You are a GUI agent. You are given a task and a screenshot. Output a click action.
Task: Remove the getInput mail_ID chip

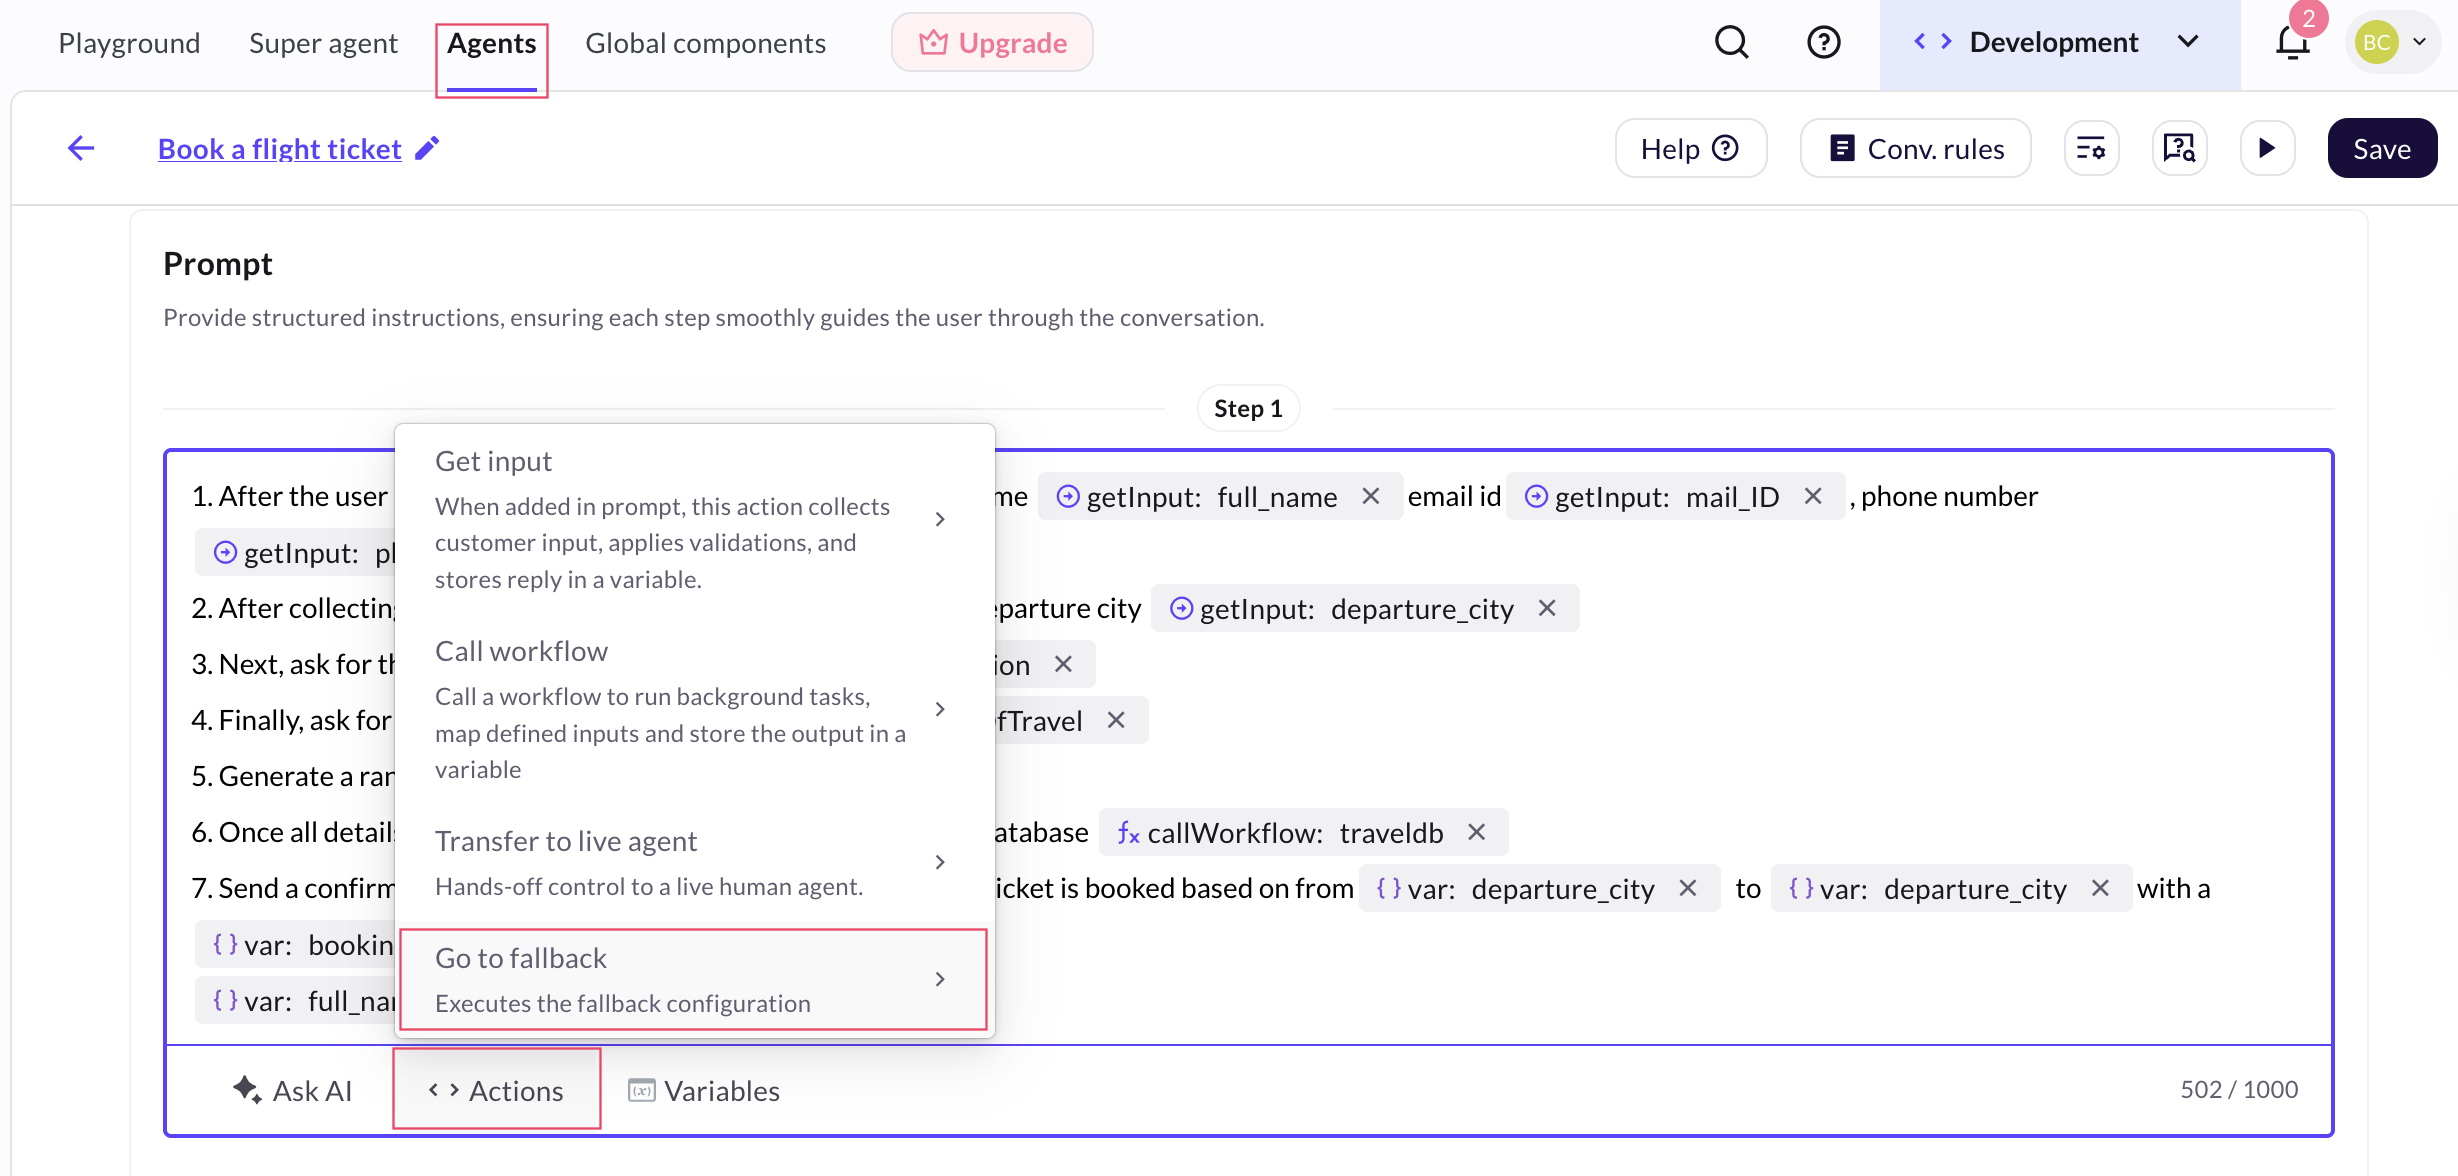coord(1813,496)
